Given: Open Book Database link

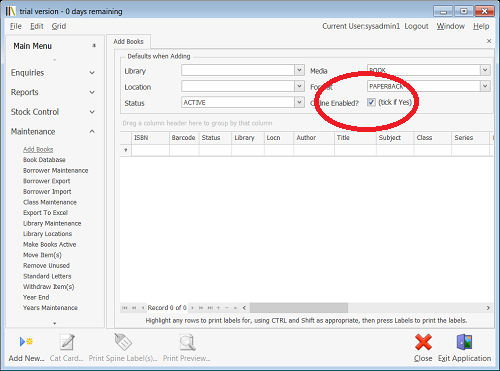Looking at the screenshot, I should pos(44,160).
